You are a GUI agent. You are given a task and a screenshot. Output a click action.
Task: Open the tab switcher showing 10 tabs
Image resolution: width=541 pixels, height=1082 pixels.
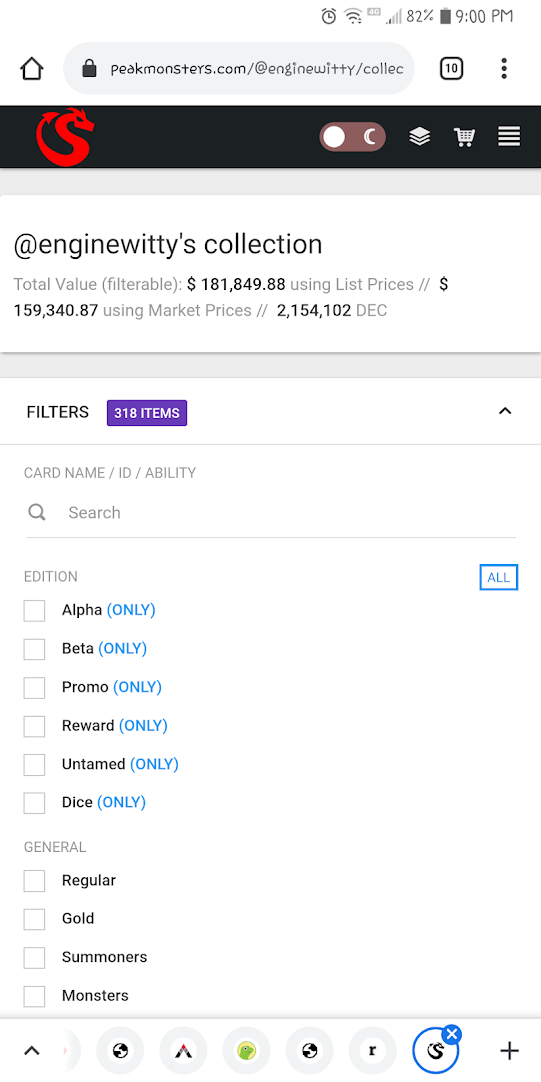(451, 68)
